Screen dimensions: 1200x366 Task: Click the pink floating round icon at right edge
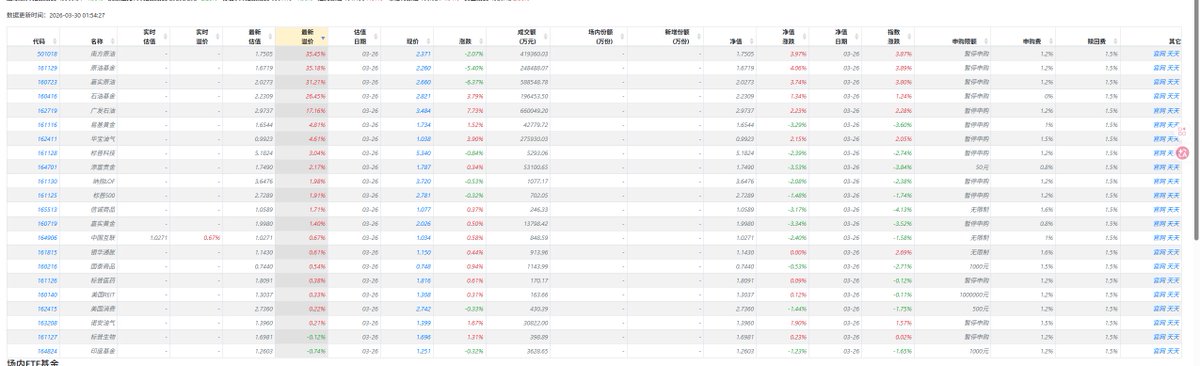[x=1183, y=152]
